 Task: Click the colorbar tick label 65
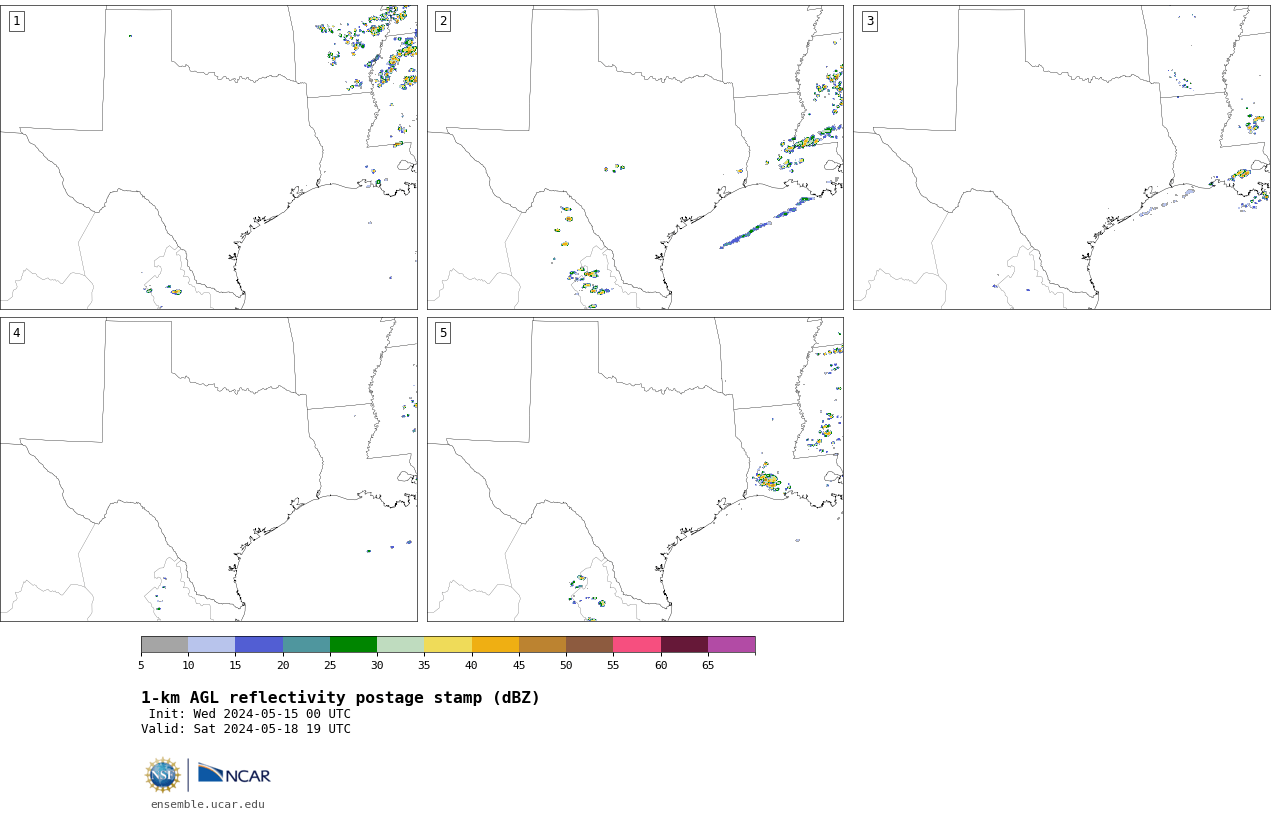pos(708,665)
